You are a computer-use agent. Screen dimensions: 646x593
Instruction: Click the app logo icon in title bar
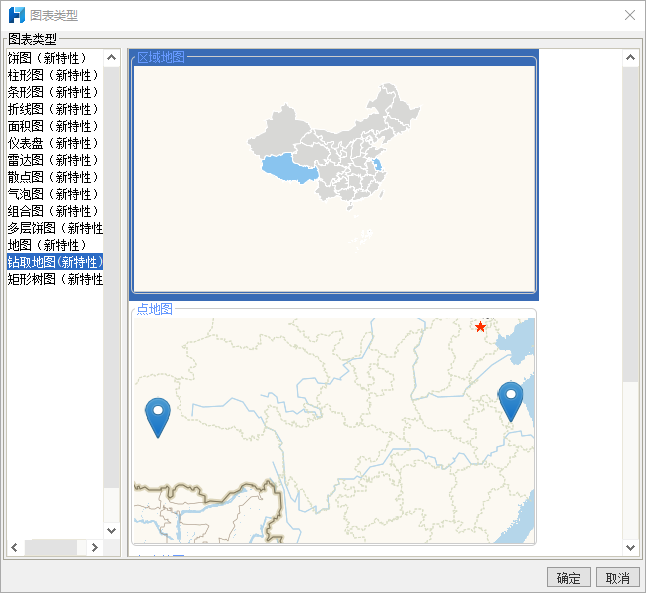[17, 15]
